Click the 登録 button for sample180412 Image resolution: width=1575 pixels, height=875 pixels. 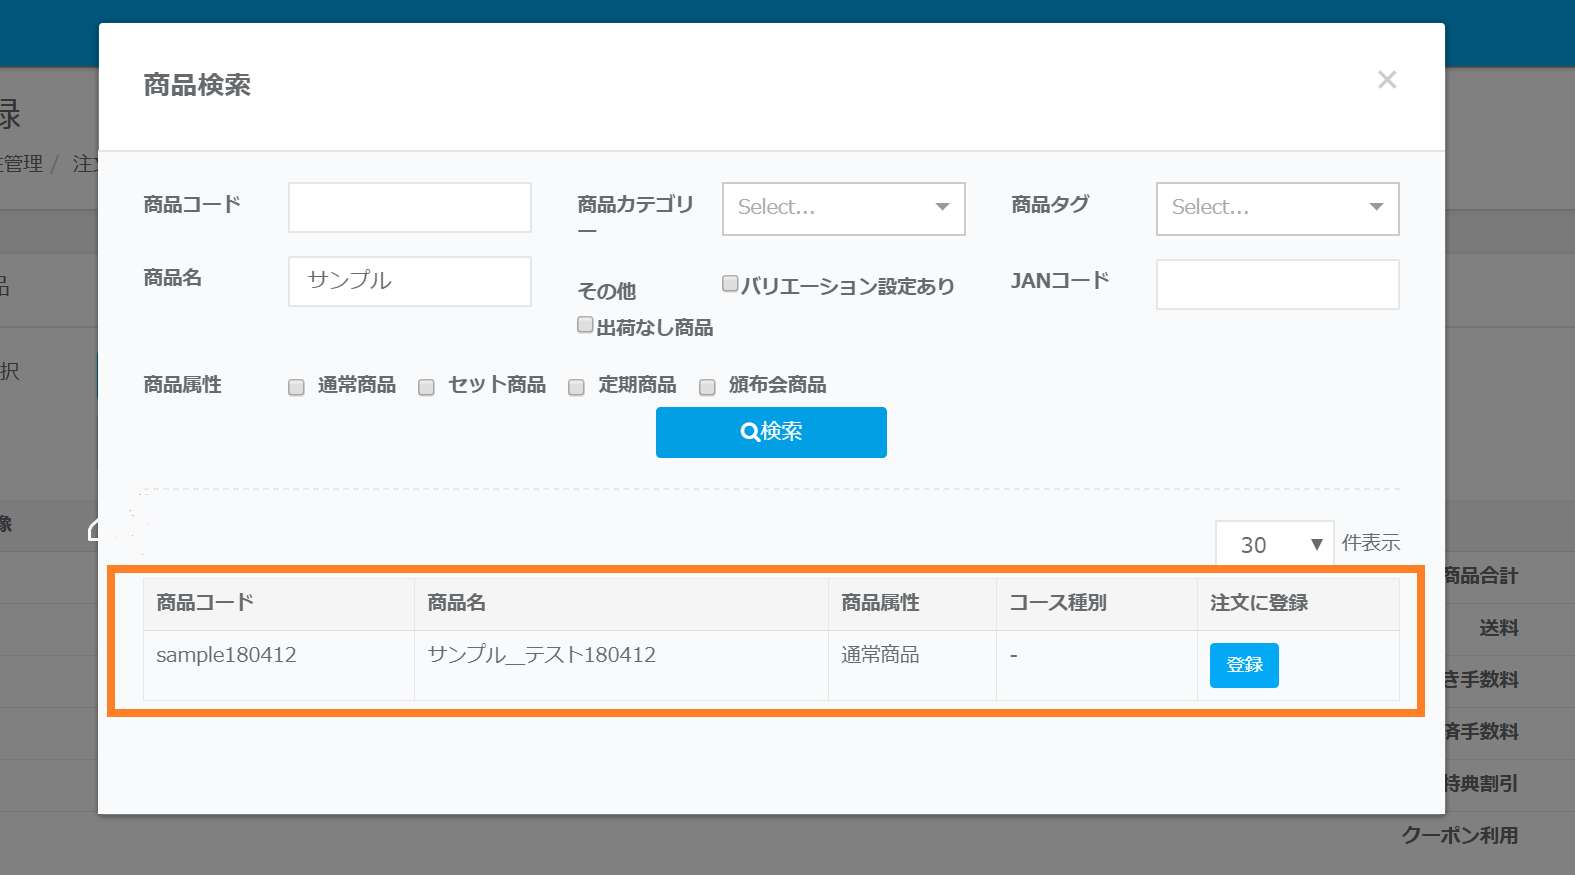click(x=1243, y=665)
